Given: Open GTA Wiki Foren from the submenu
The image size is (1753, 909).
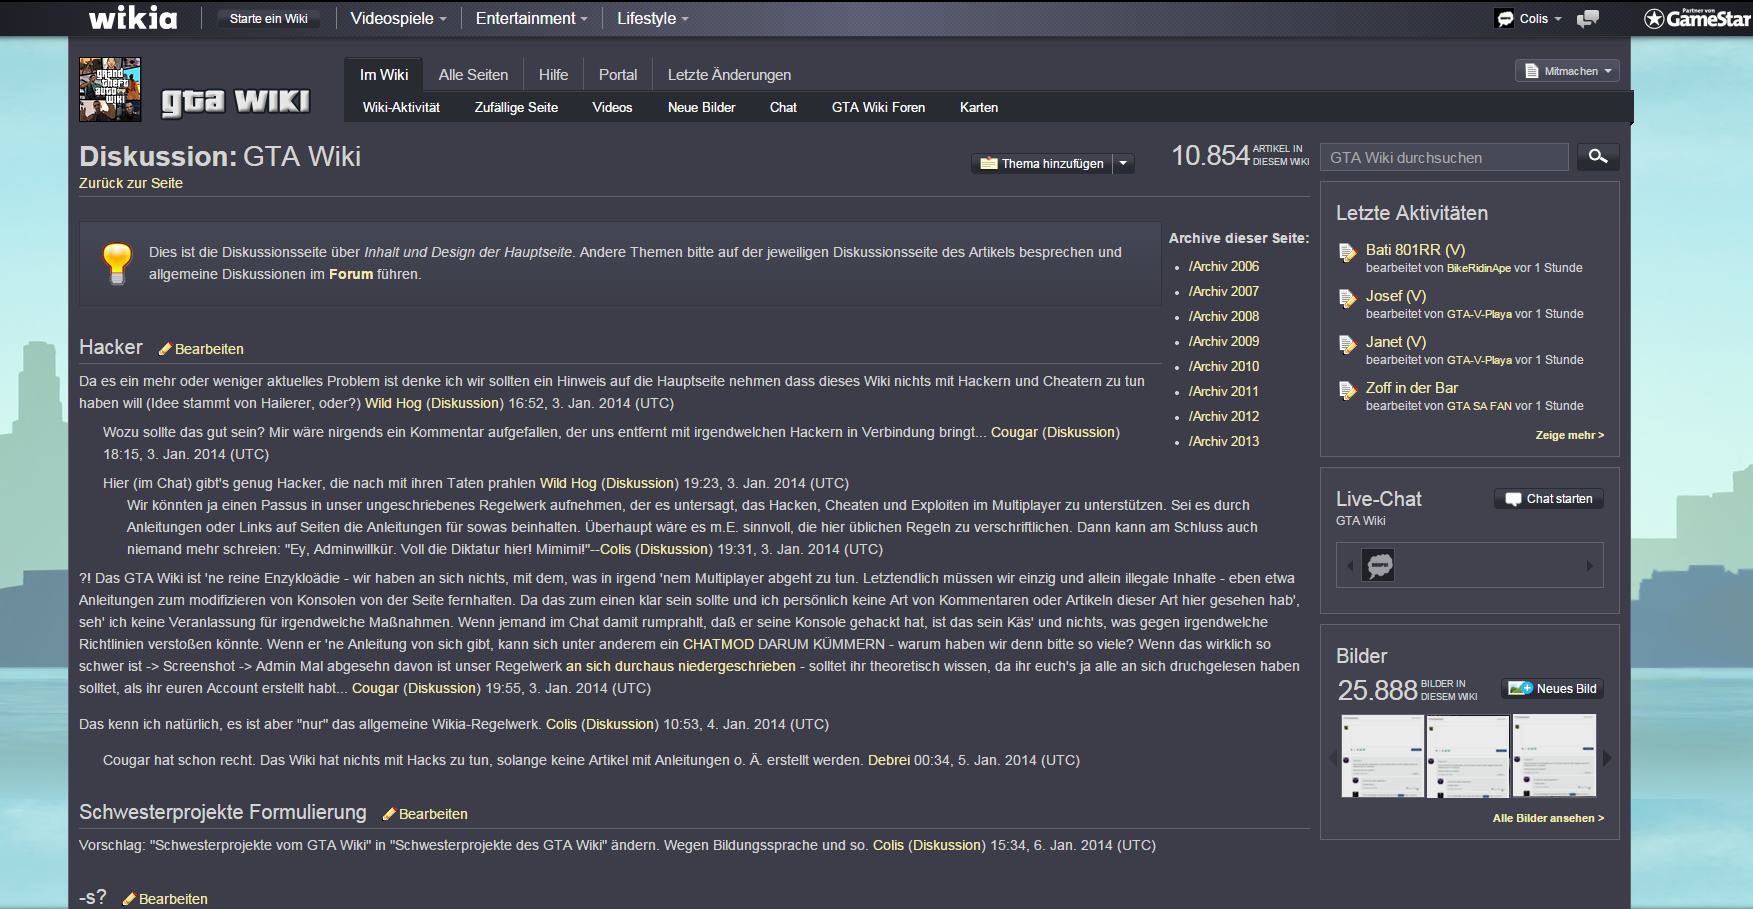Looking at the screenshot, I should coord(878,107).
